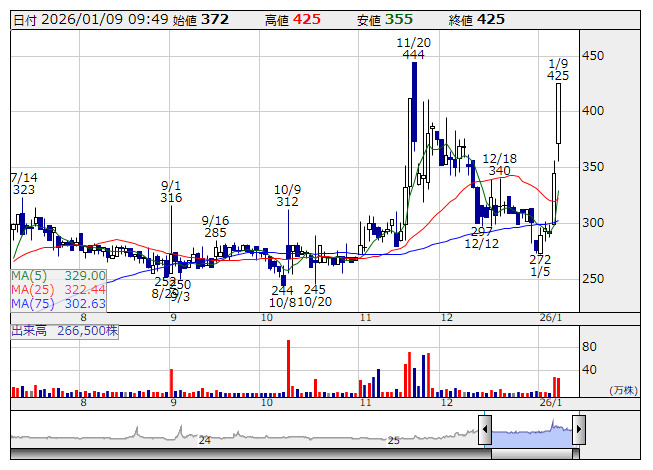
Task: Click the (万株) volume unit label
Action: [x=623, y=390]
